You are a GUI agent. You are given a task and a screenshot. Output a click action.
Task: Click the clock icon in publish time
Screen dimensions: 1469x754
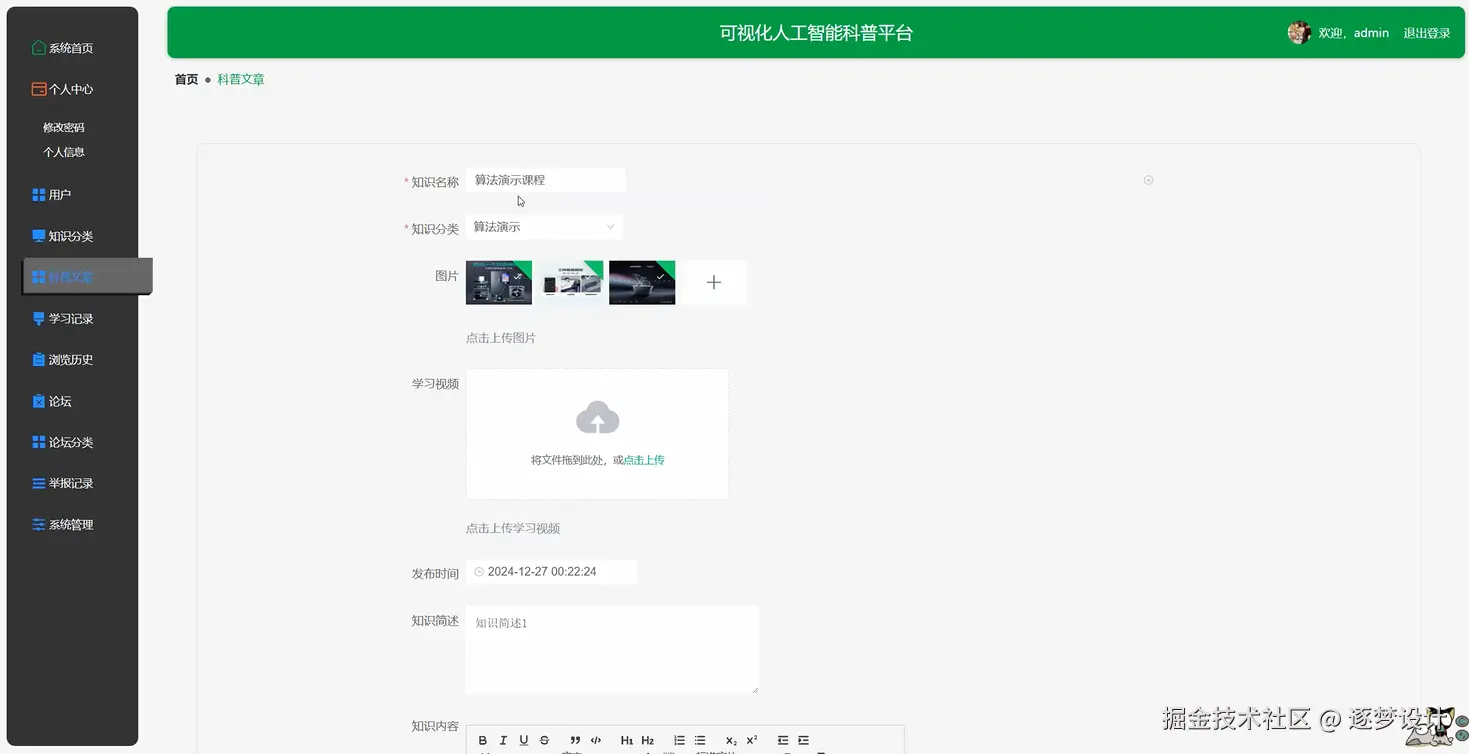tap(479, 572)
